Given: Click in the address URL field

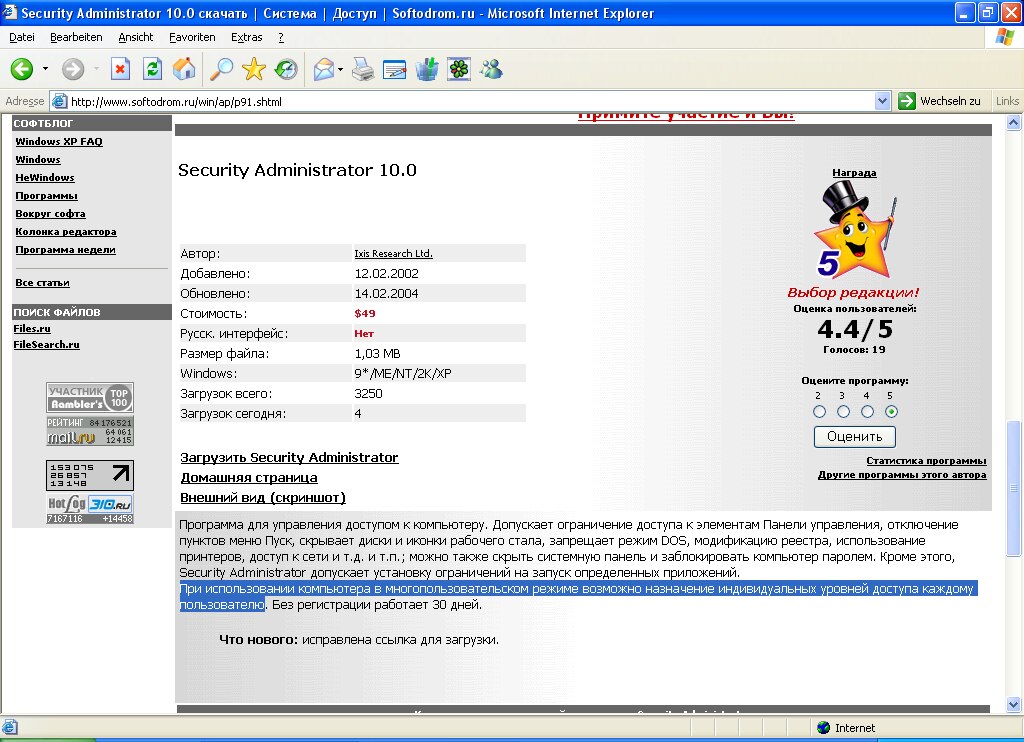Looking at the screenshot, I should (470, 101).
